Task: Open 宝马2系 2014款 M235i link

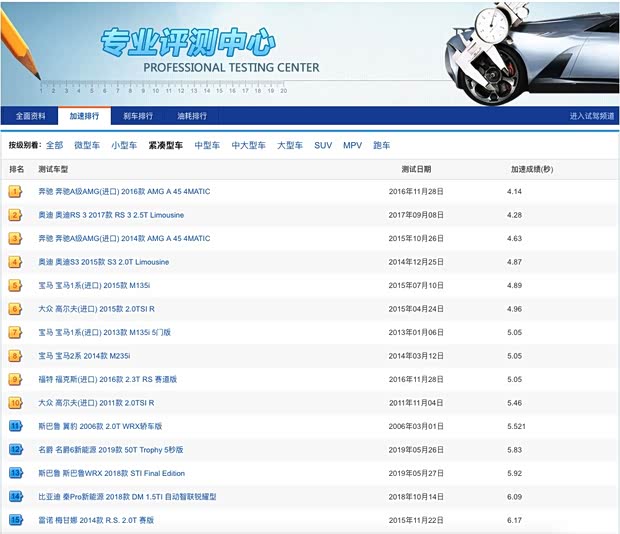Action: [x=84, y=356]
